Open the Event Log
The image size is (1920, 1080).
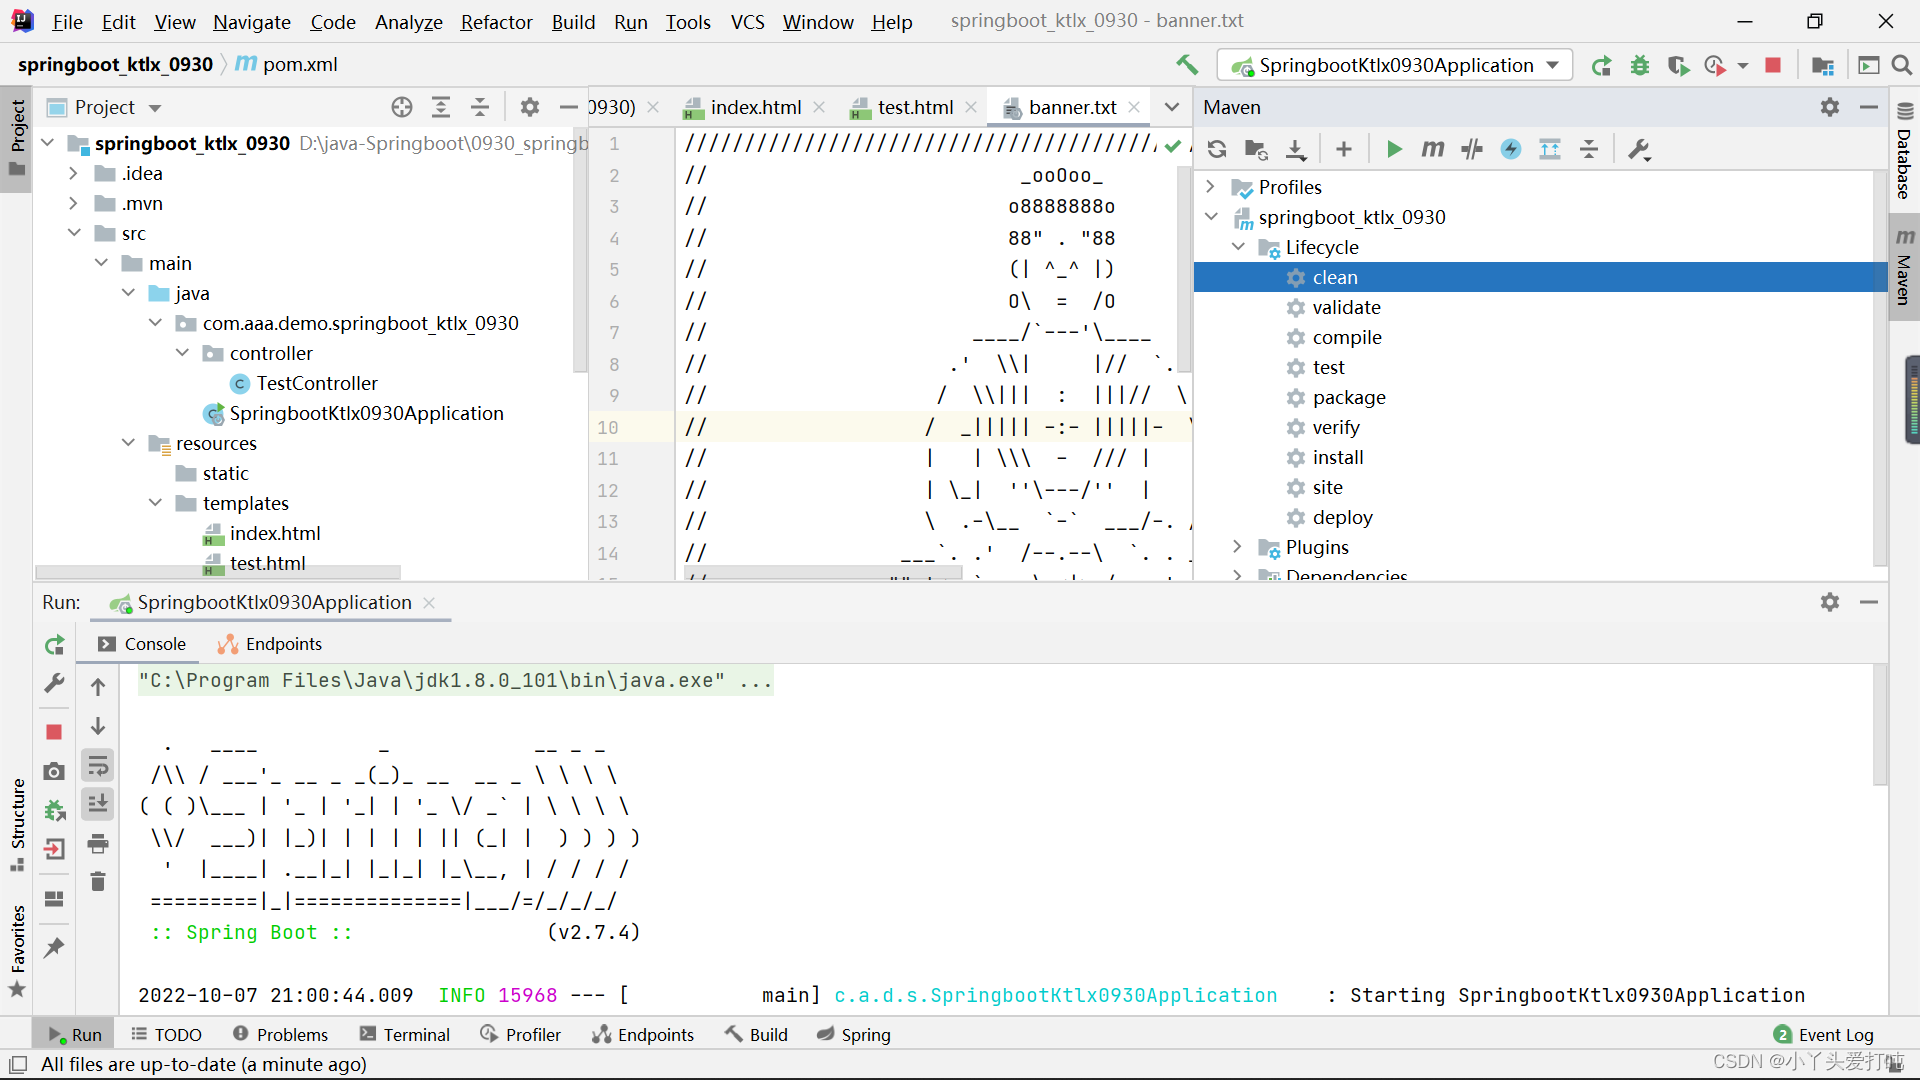click(x=1823, y=1035)
